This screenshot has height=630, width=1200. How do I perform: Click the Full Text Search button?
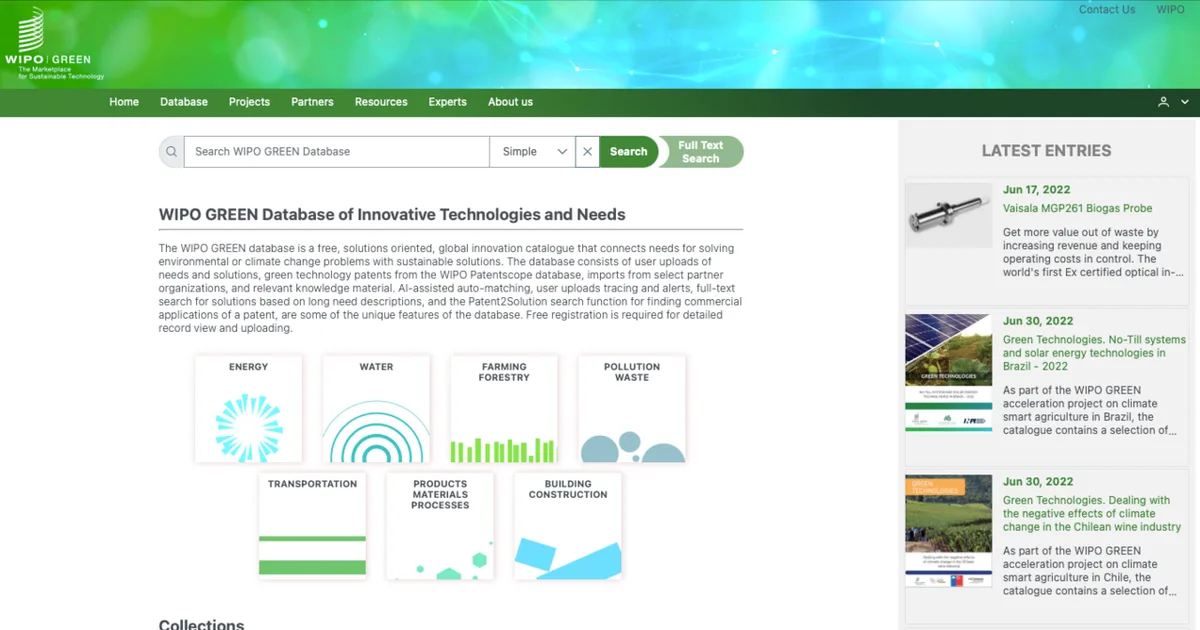701,152
